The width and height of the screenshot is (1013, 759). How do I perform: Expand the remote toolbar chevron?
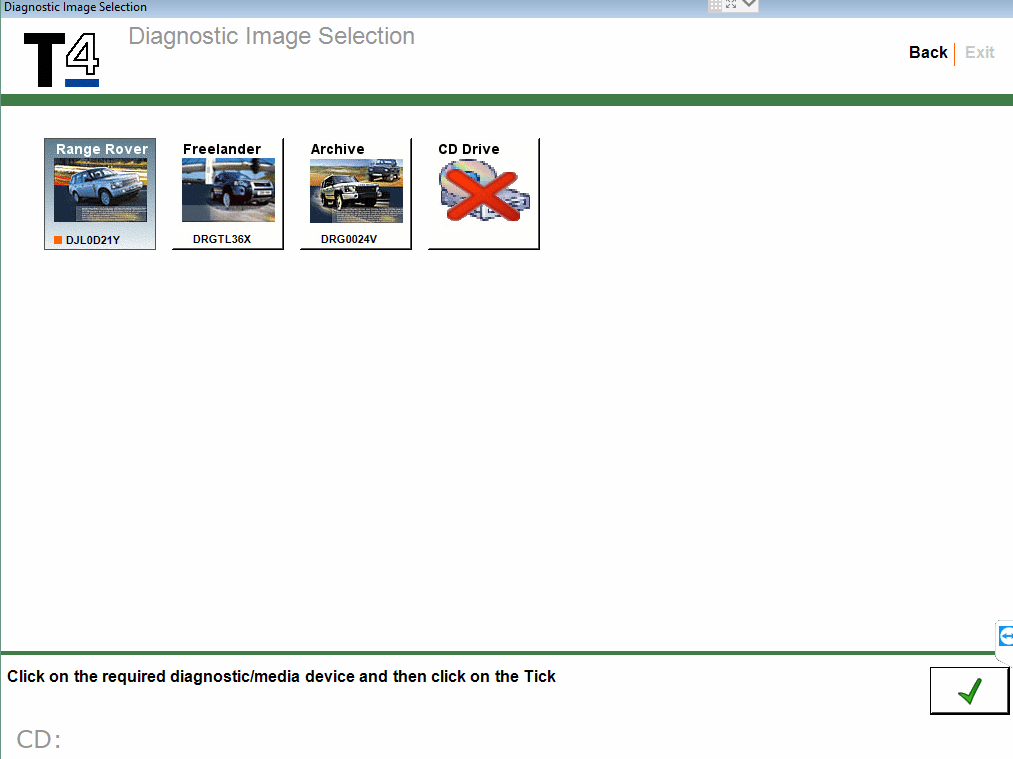pos(749,5)
